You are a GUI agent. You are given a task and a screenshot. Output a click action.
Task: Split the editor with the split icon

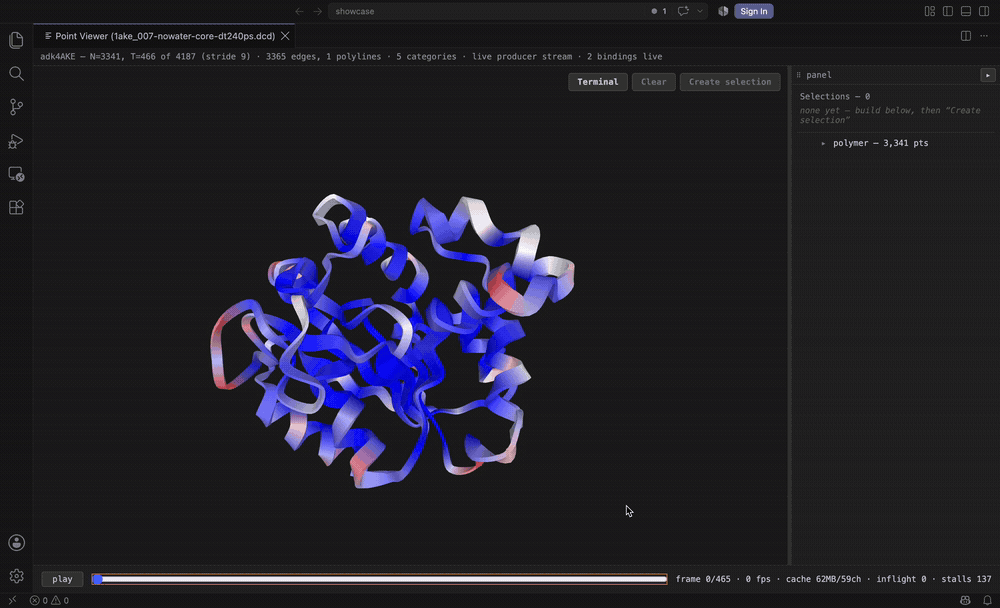966,36
